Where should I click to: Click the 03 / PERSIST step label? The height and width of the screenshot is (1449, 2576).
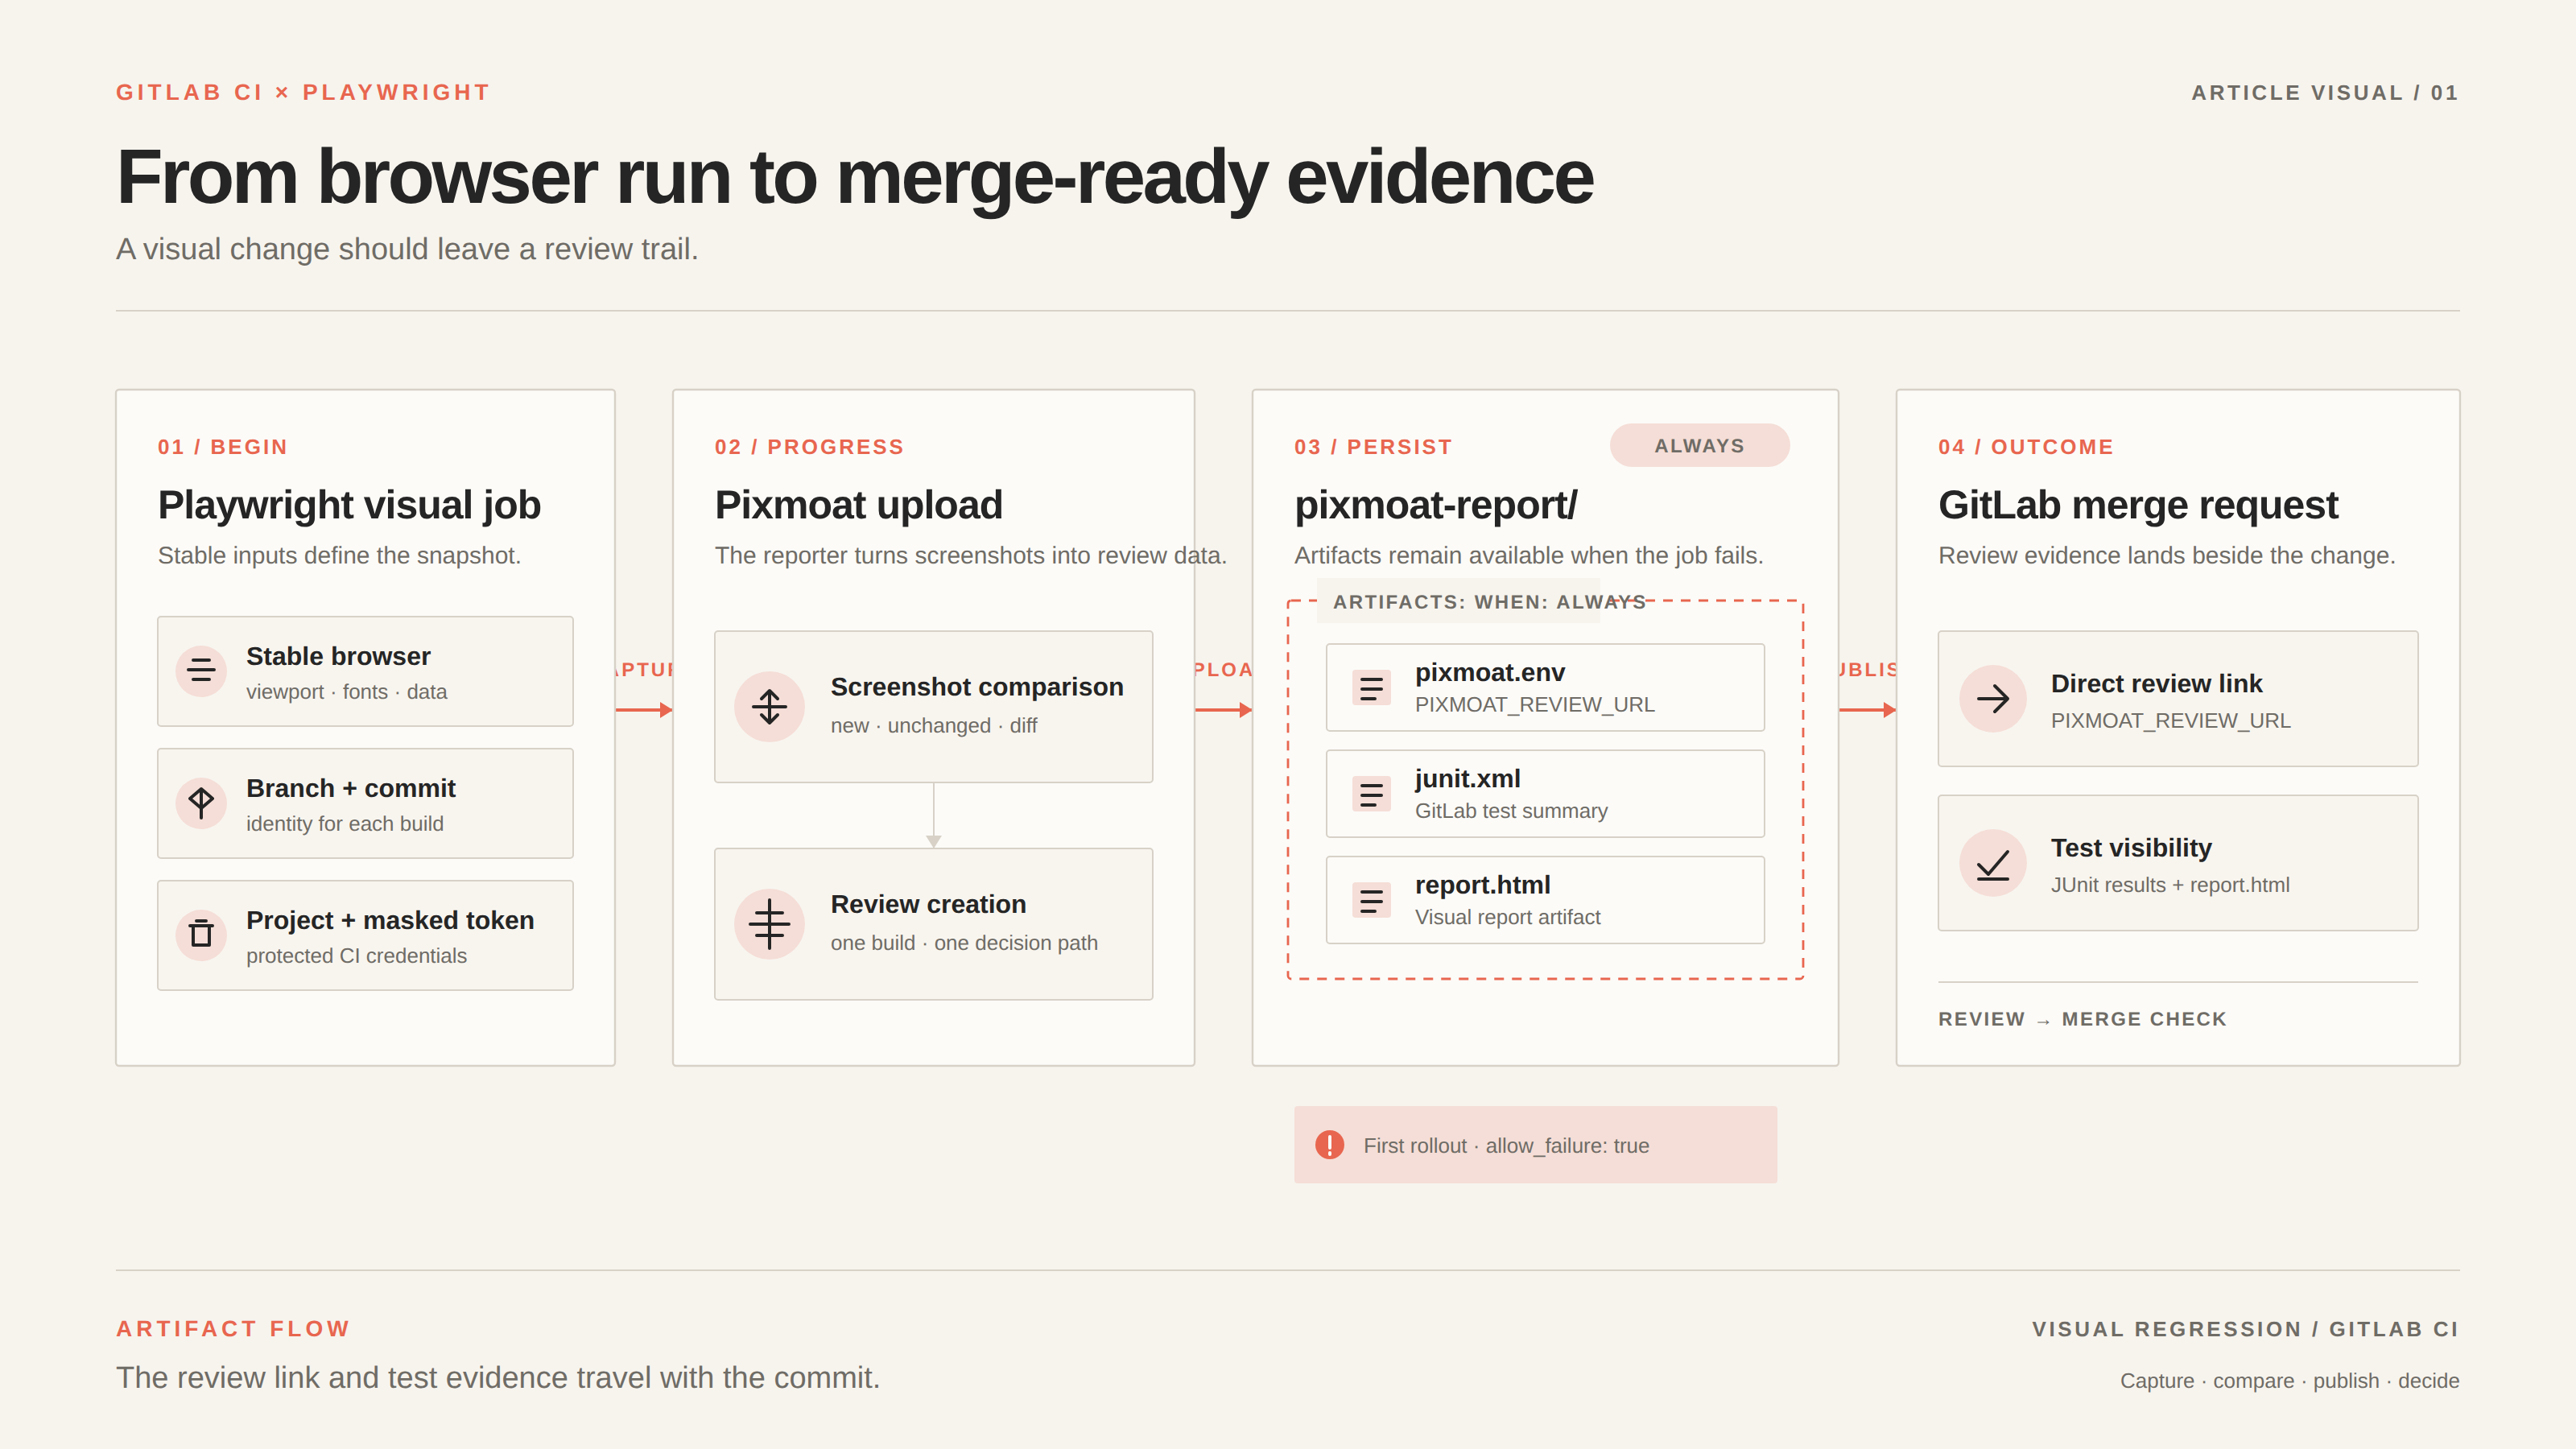(x=1373, y=447)
